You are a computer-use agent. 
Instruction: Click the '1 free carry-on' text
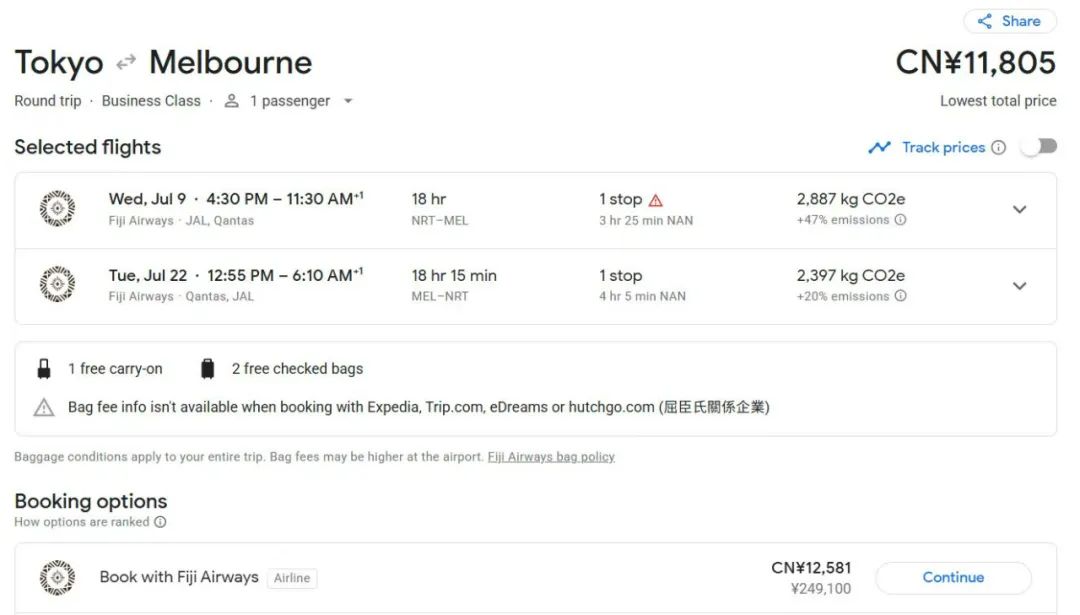click(x=115, y=369)
